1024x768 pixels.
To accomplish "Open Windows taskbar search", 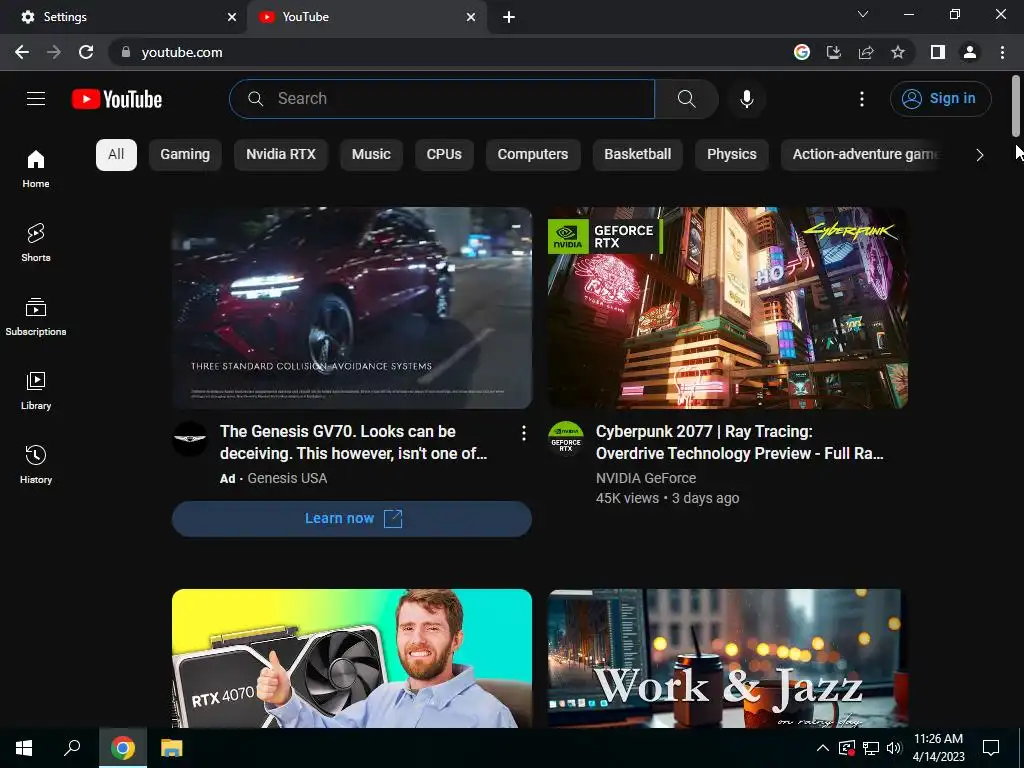I will [x=72, y=748].
